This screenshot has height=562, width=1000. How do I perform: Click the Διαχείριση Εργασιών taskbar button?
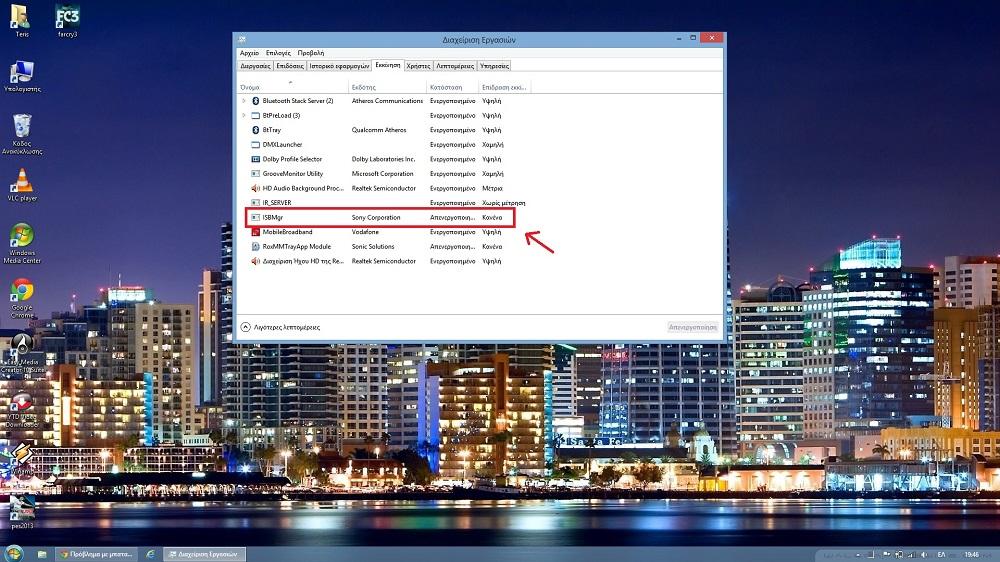(x=203, y=554)
